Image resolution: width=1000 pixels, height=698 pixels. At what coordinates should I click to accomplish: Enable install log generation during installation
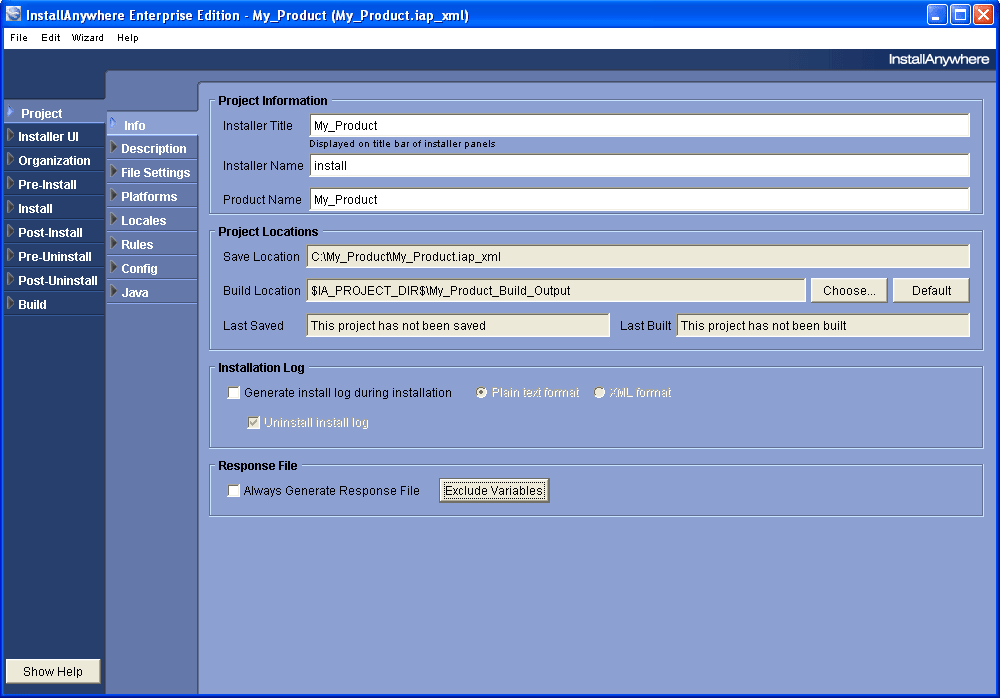(233, 392)
